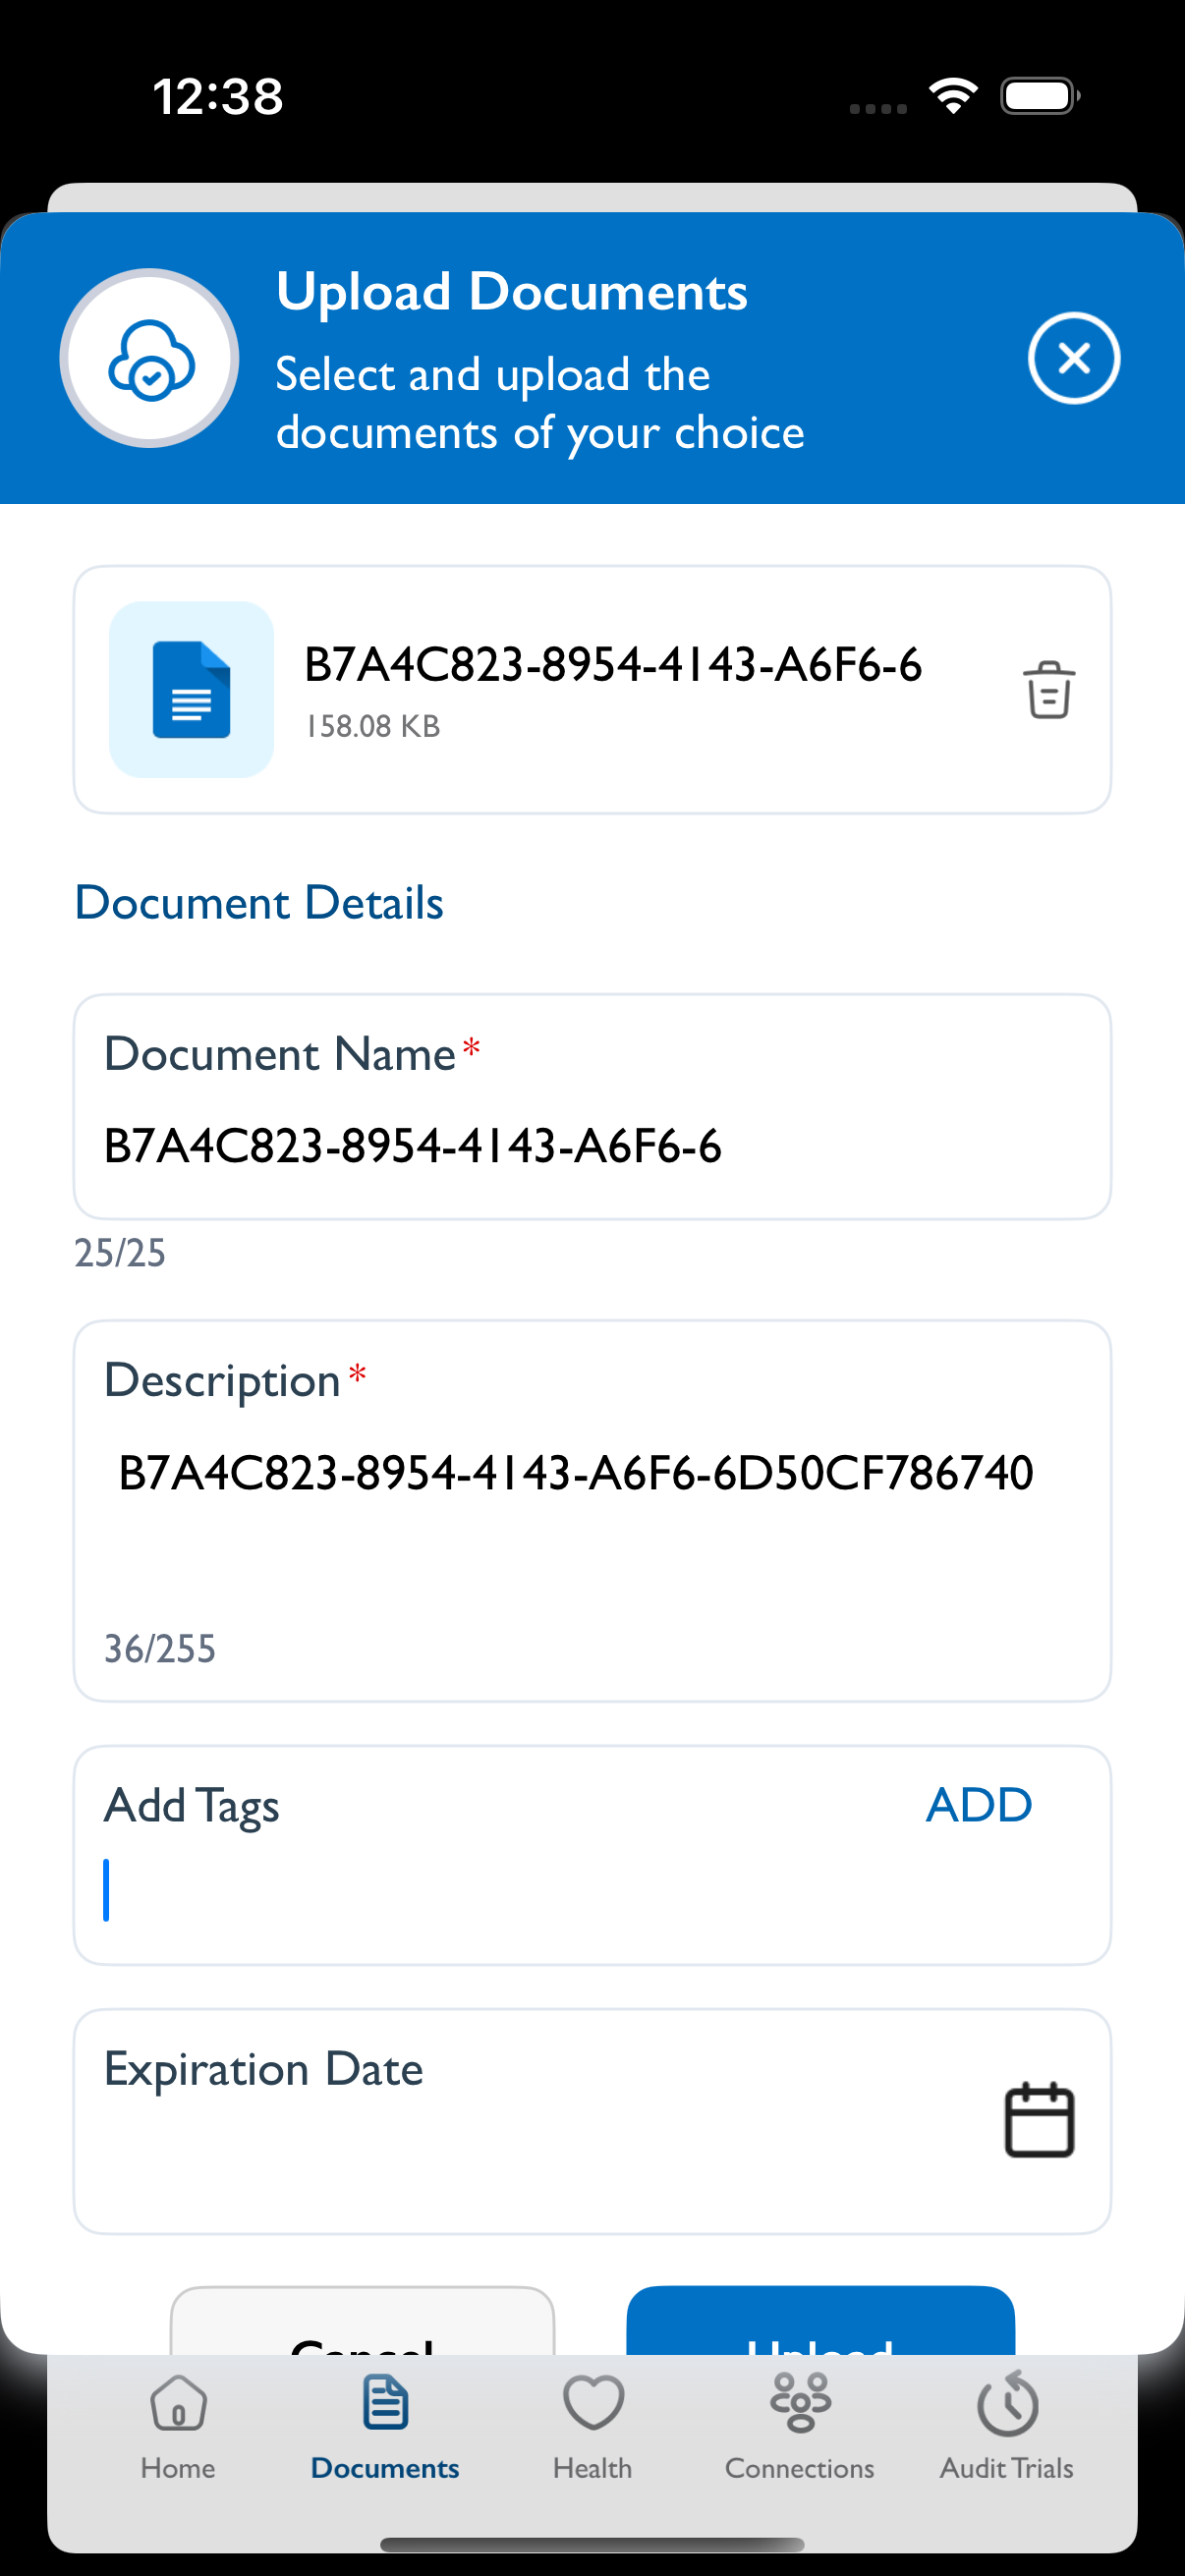
Task: Tap the Expiration Date field
Action: pos(592,2121)
